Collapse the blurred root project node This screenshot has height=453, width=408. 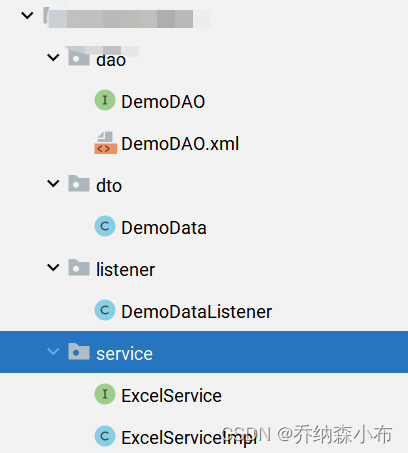27,15
